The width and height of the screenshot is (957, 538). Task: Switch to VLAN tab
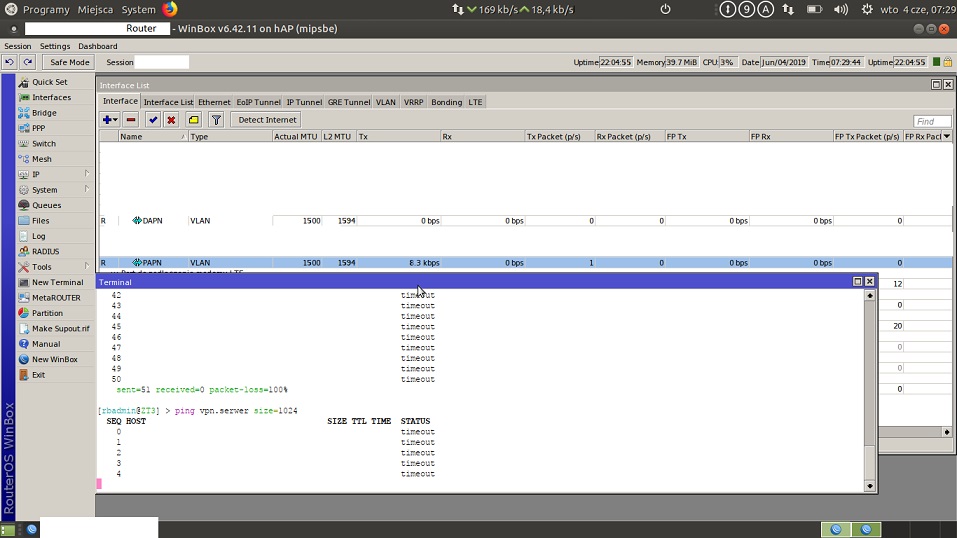(386, 102)
